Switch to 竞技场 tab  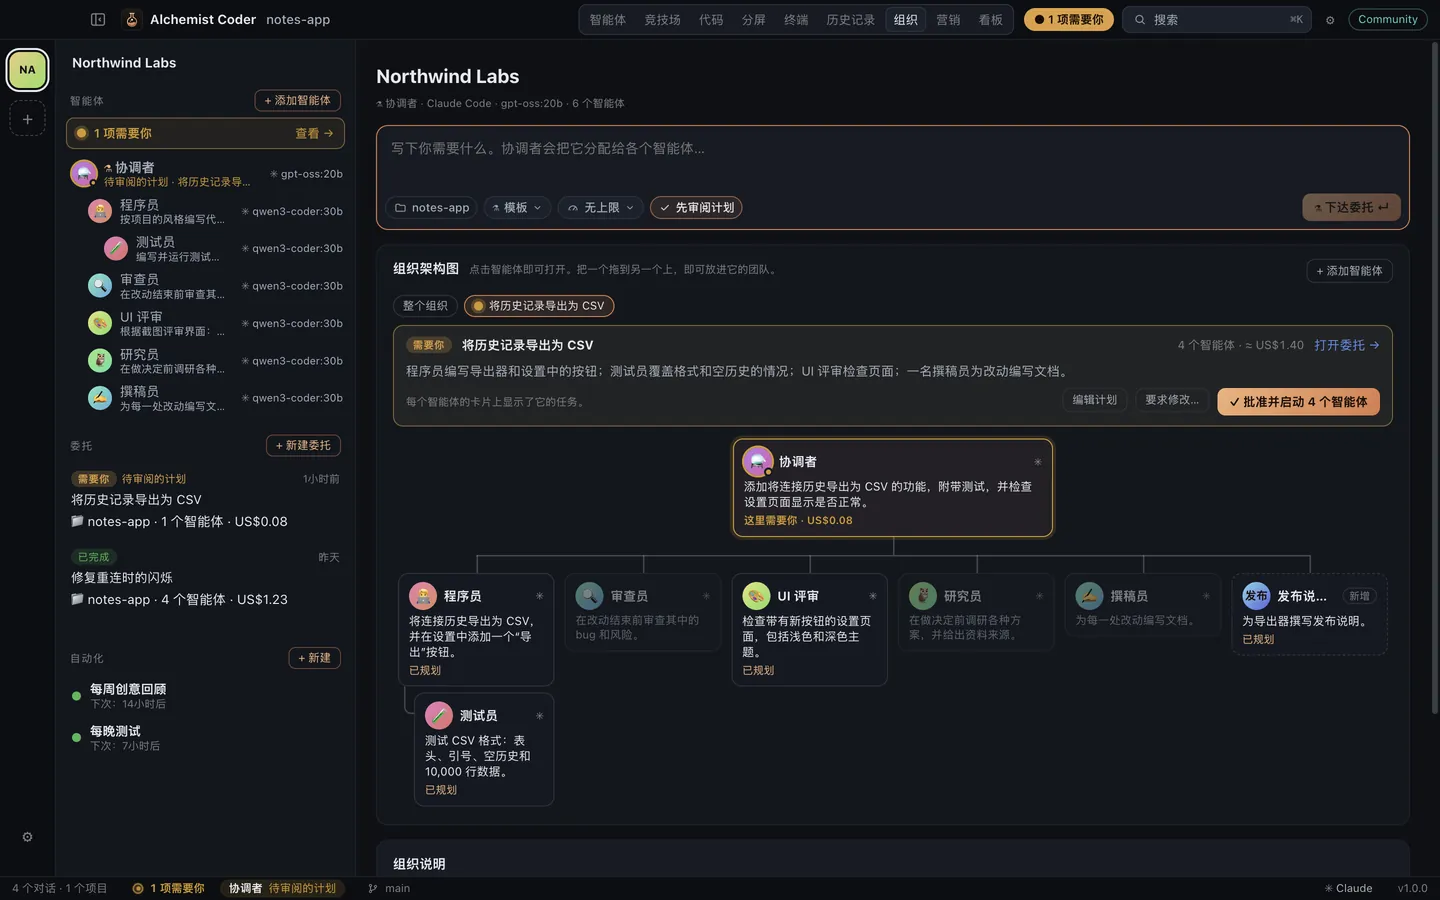click(662, 20)
